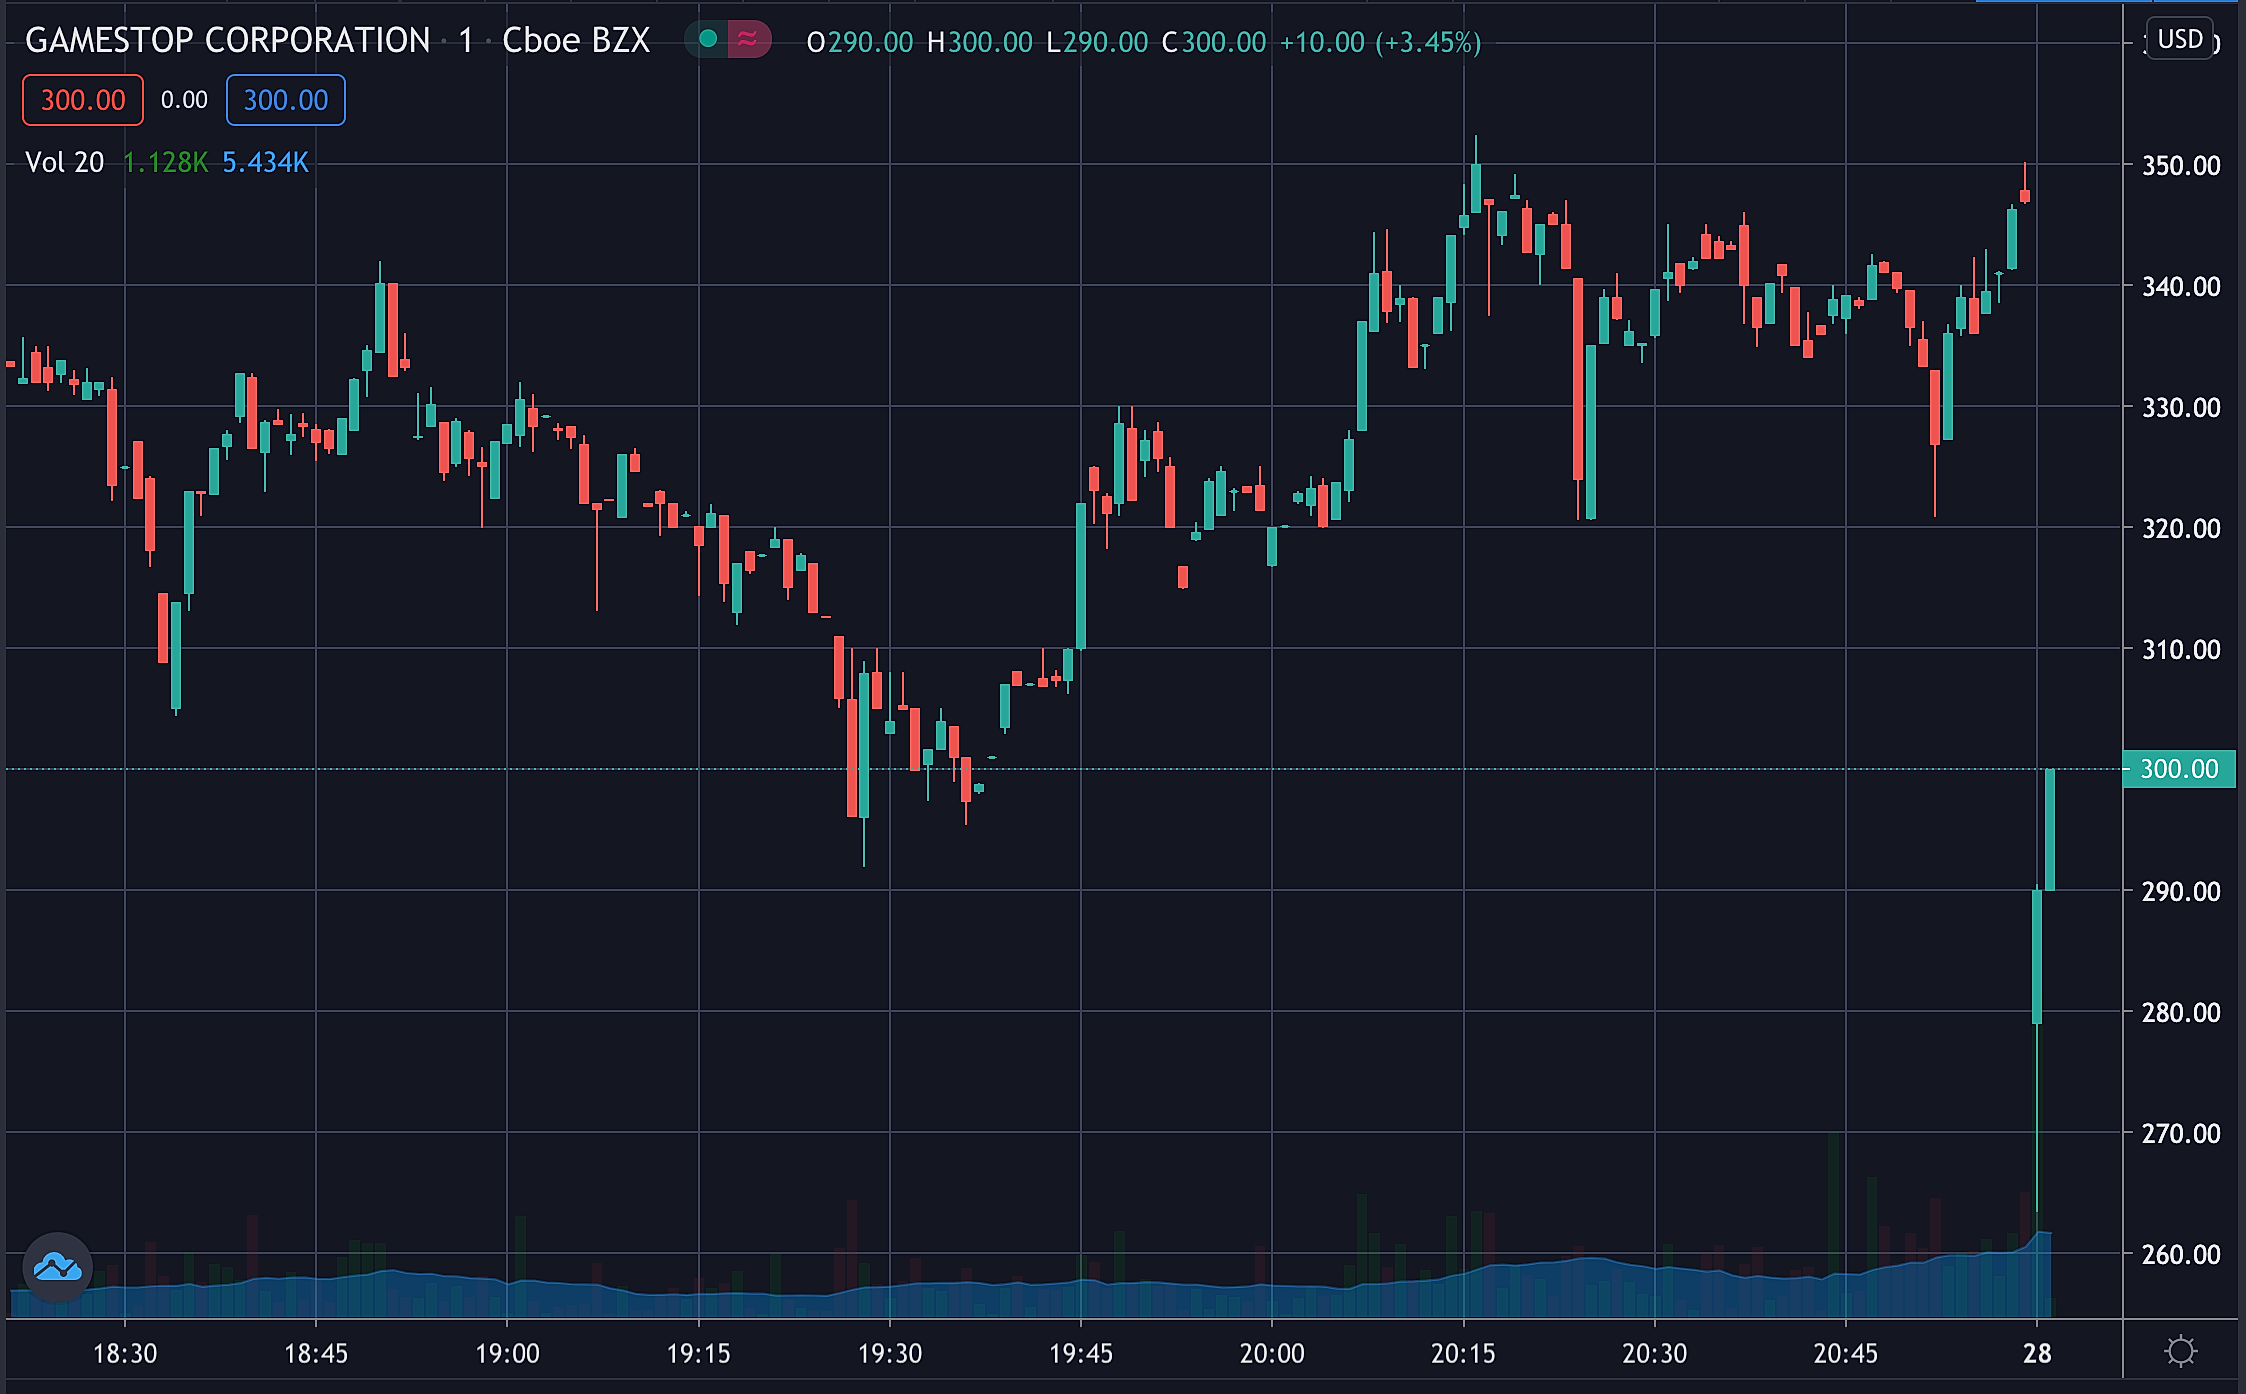
Task: Click the +10.00 (+3.45%) change value
Action: (1380, 42)
